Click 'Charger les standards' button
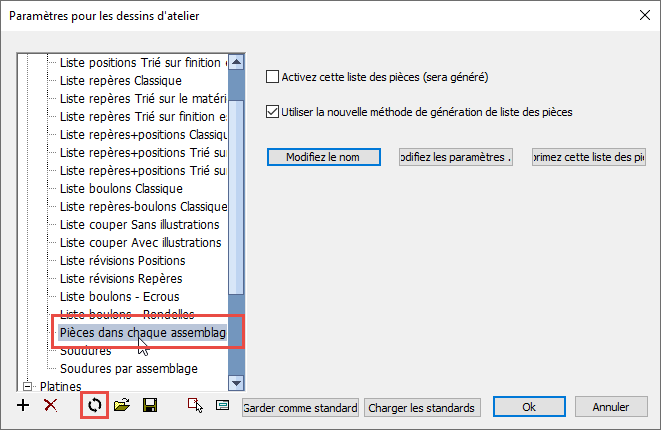Viewport: 661px width, 430px height. [423, 407]
